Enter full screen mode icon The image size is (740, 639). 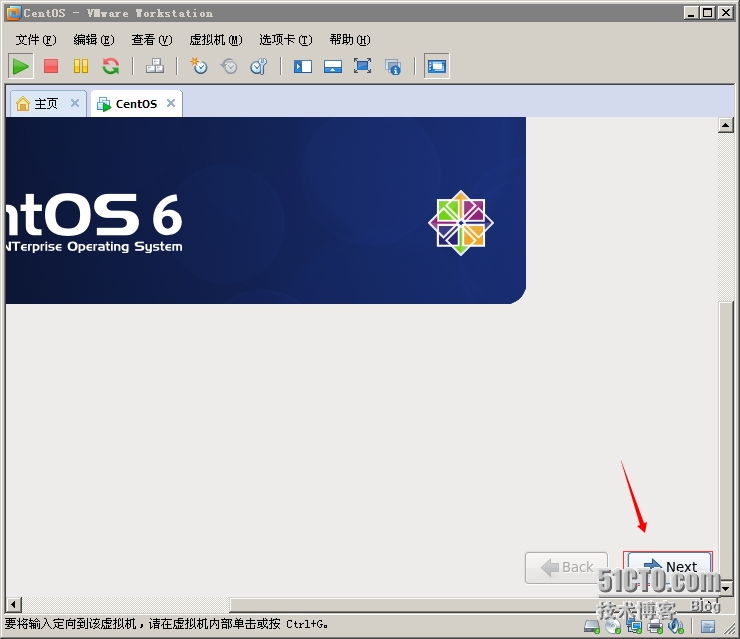coord(362,66)
